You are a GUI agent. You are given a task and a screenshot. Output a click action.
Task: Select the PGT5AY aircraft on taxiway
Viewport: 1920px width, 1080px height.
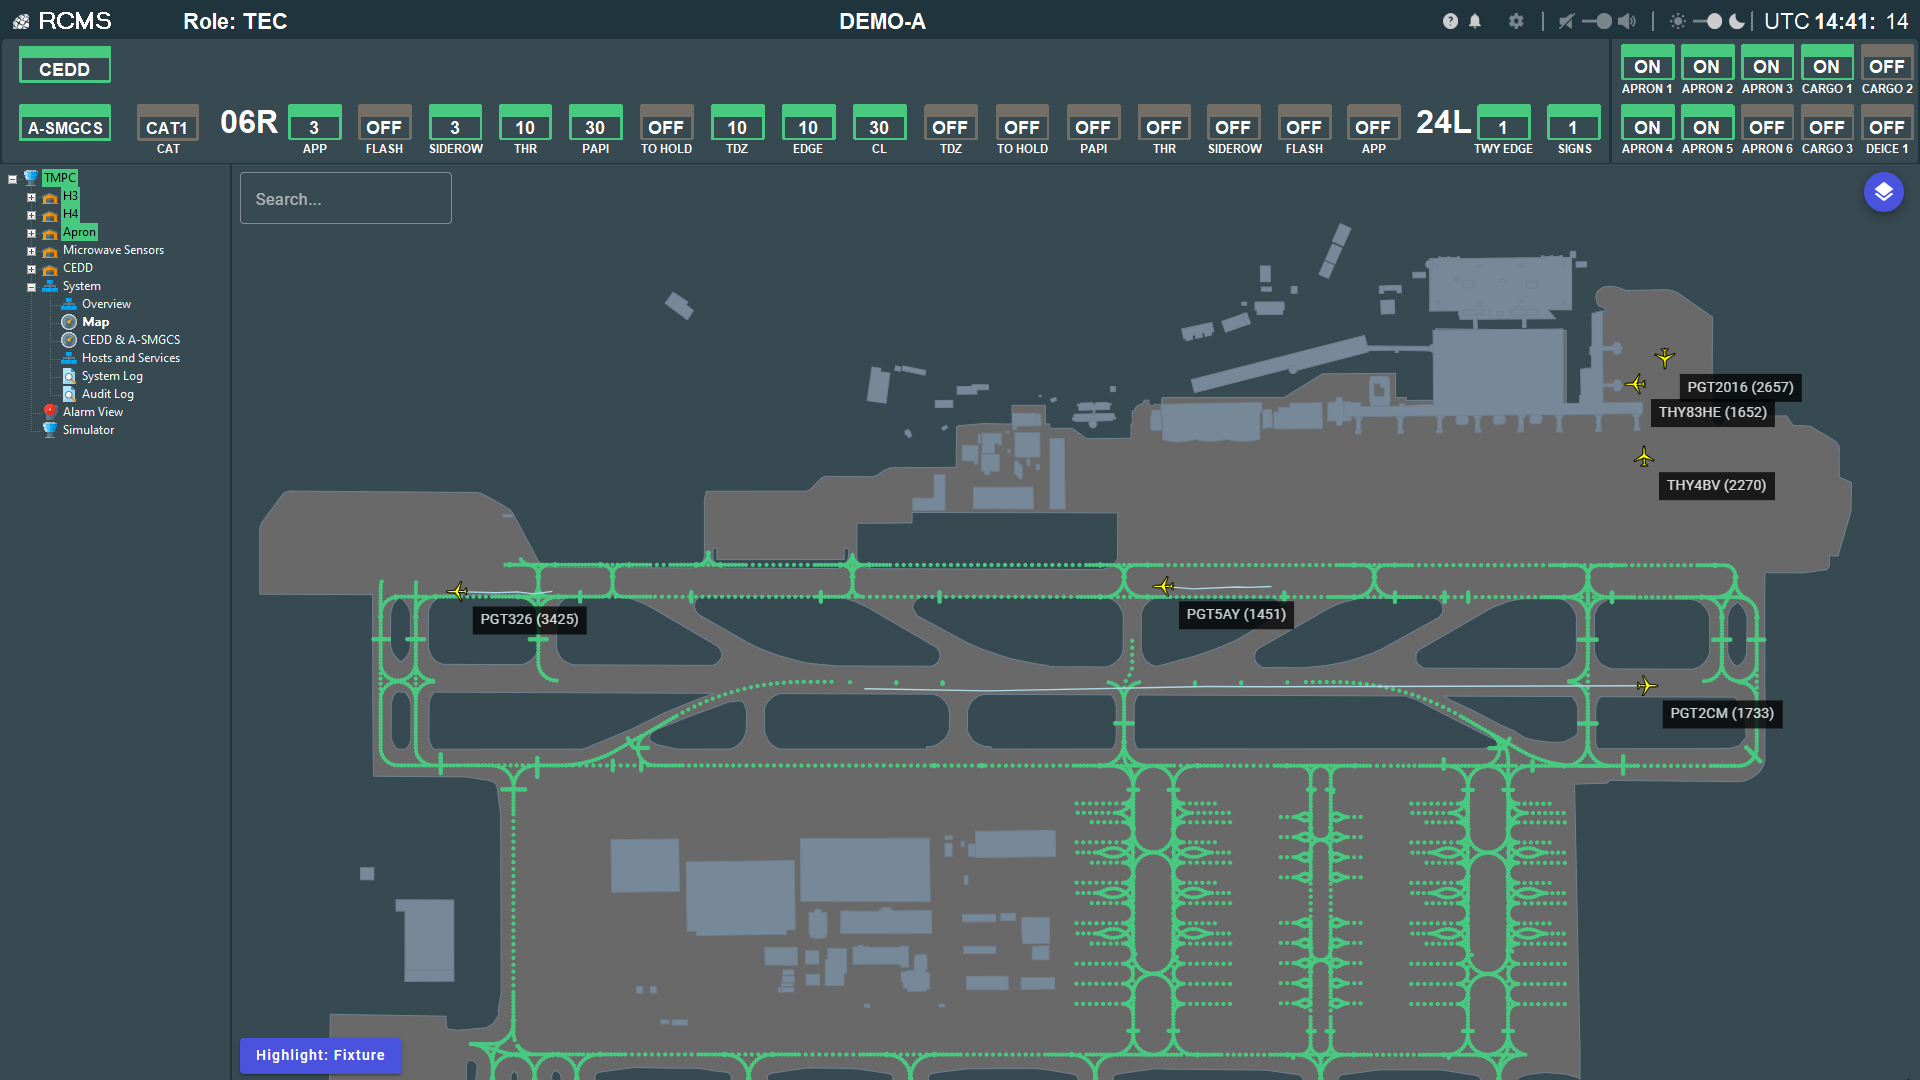click(1163, 586)
